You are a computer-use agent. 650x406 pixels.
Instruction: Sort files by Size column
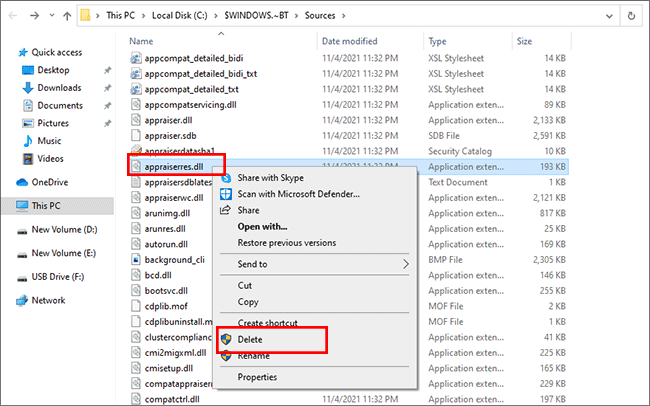(524, 41)
